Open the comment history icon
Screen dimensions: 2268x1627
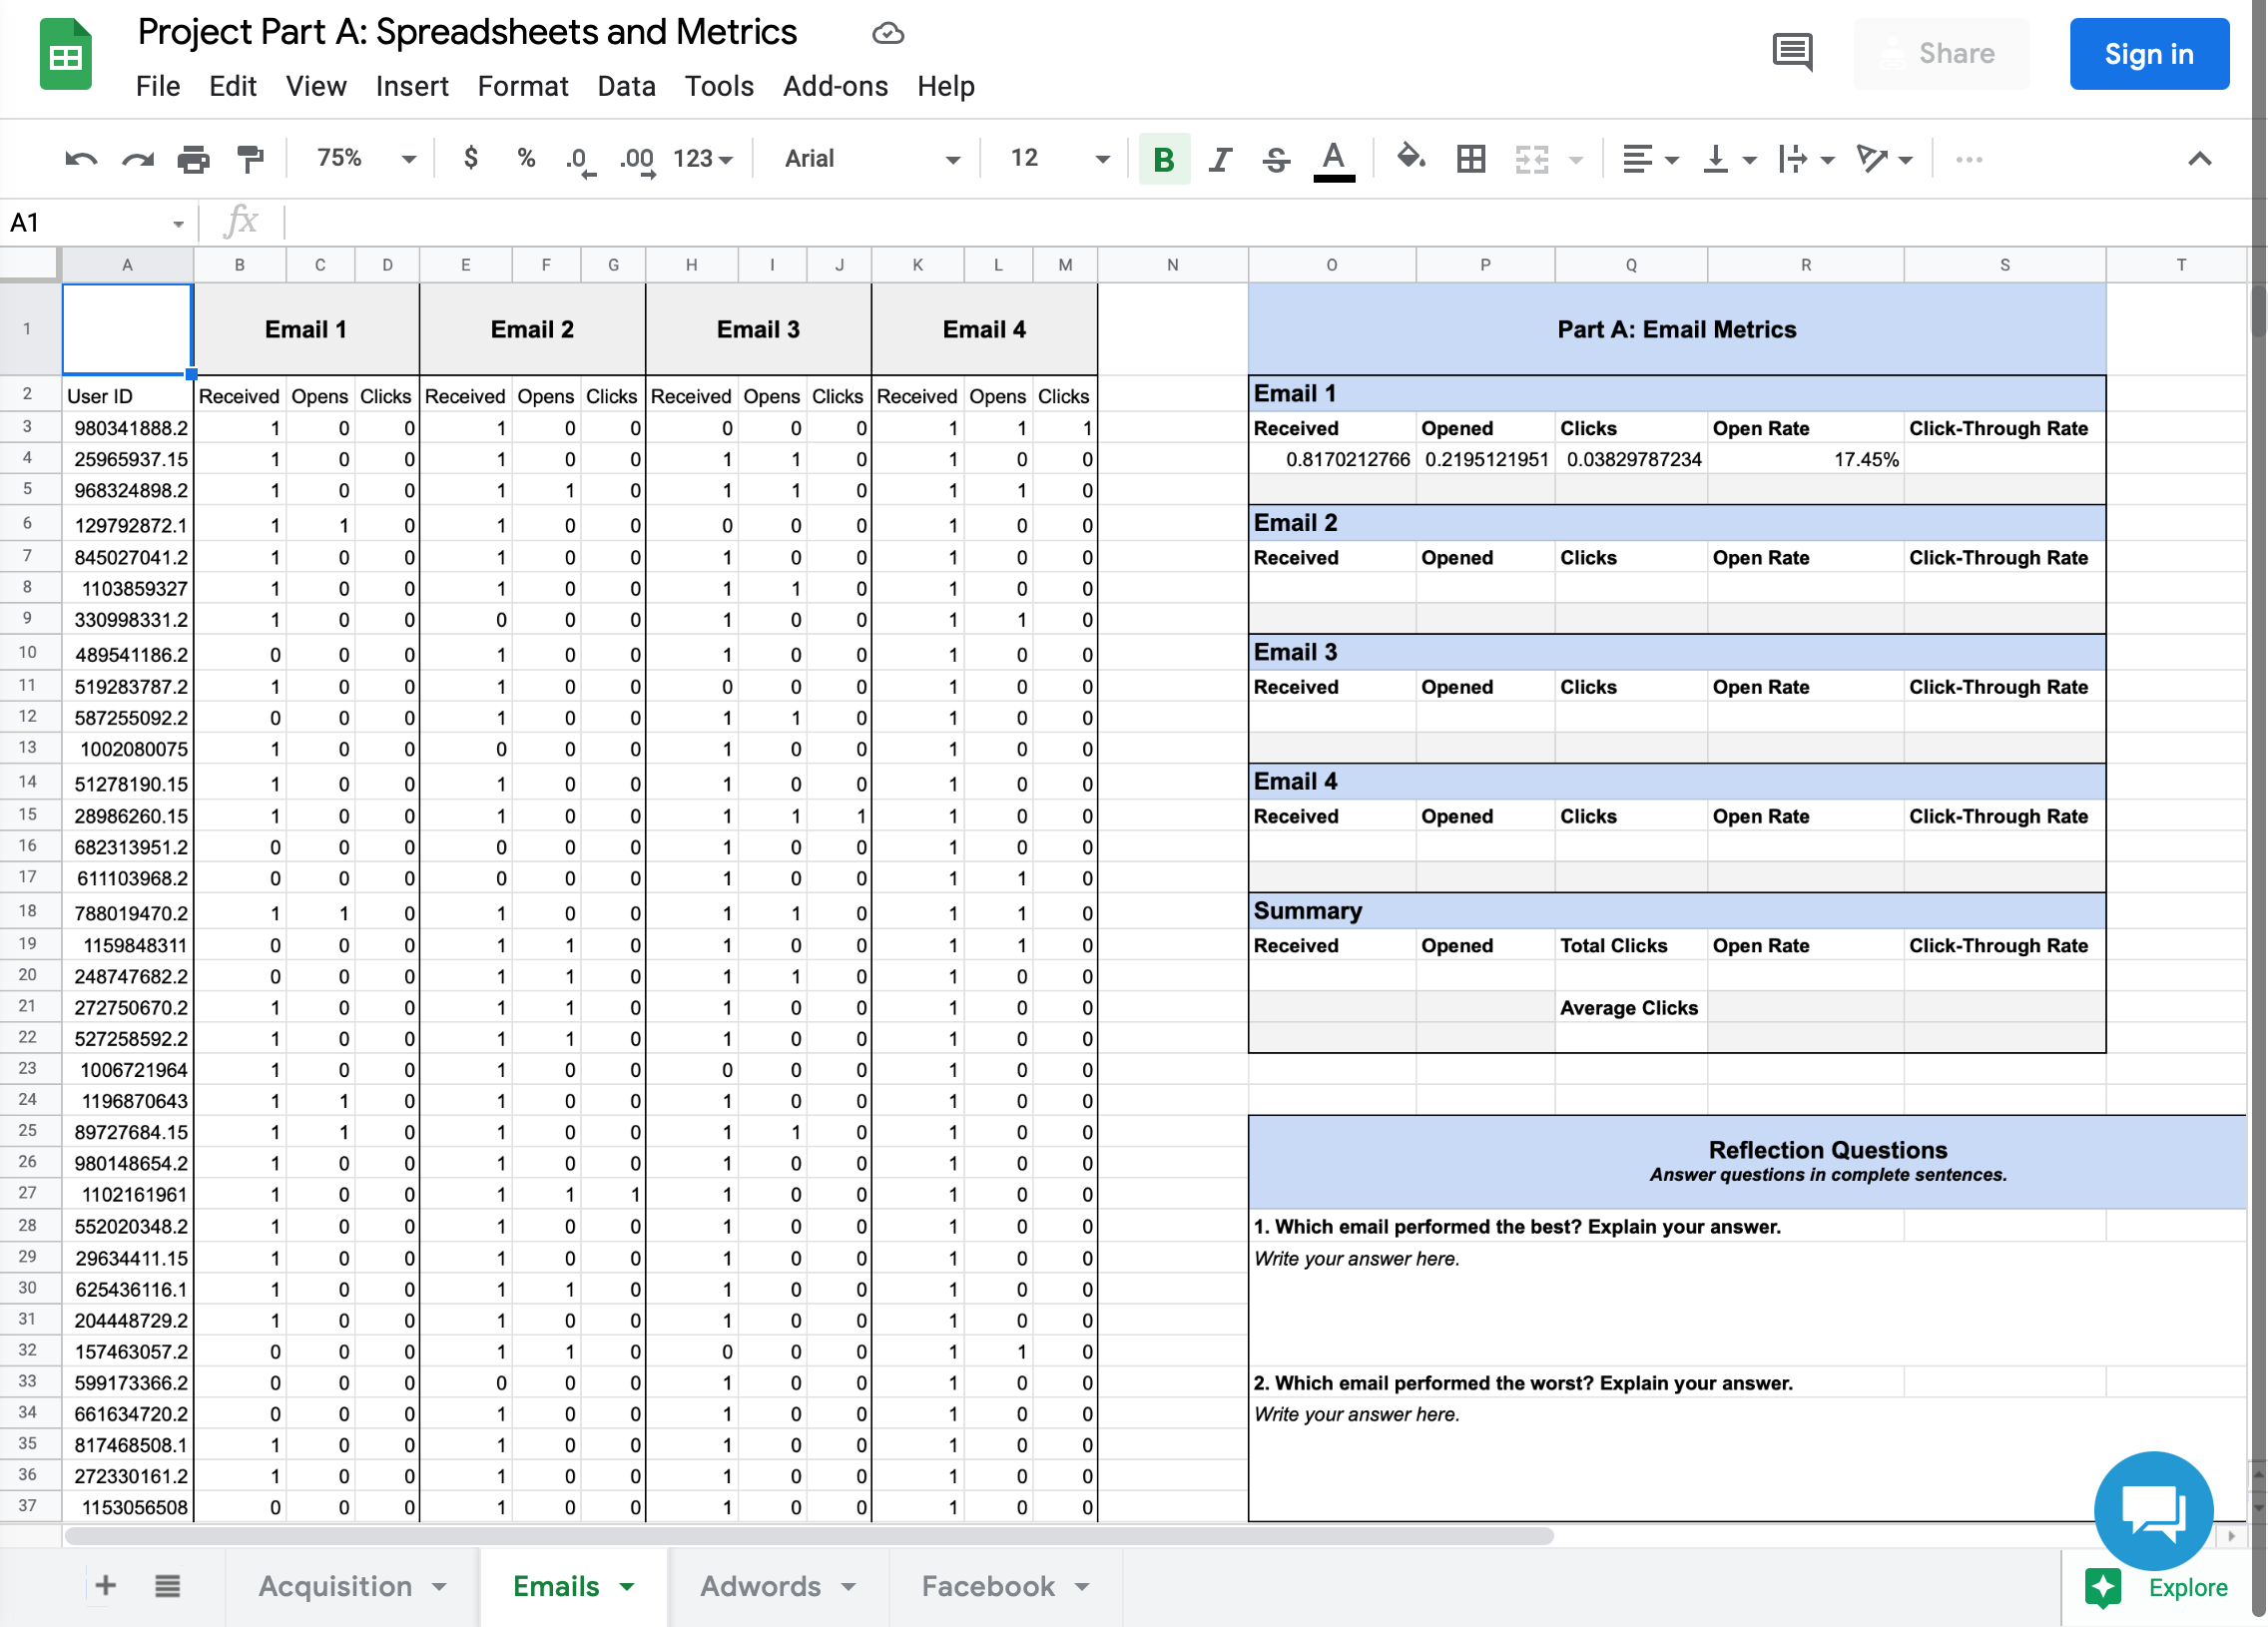pyautogui.click(x=1792, y=52)
